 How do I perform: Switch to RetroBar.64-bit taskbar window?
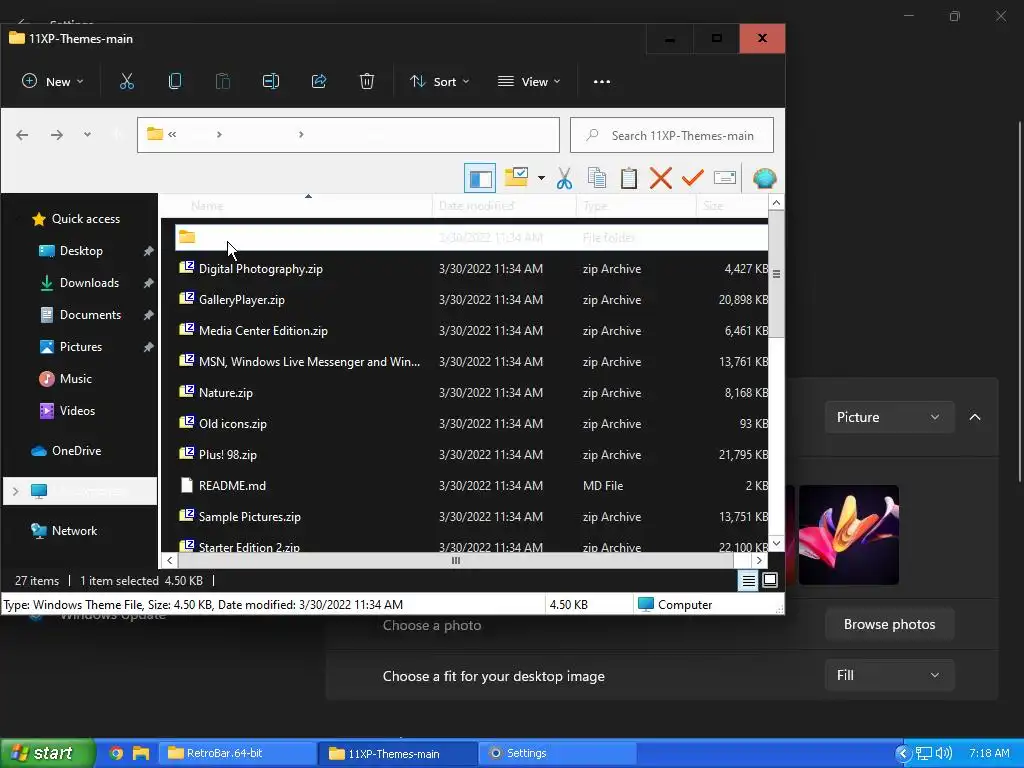coord(238,753)
